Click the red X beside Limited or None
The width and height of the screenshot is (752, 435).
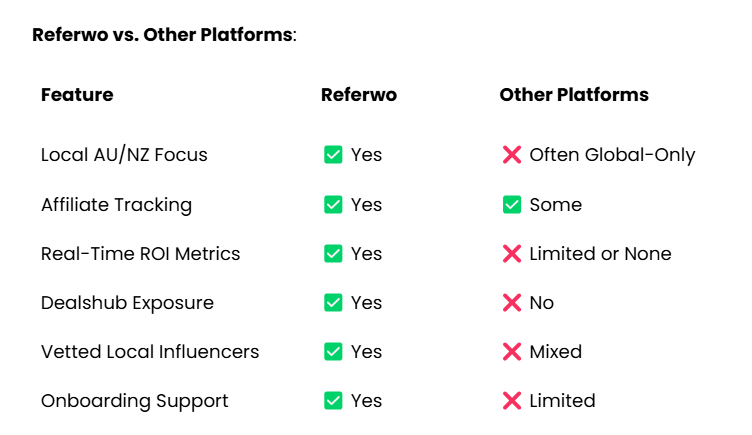pyautogui.click(x=511, y=254)
